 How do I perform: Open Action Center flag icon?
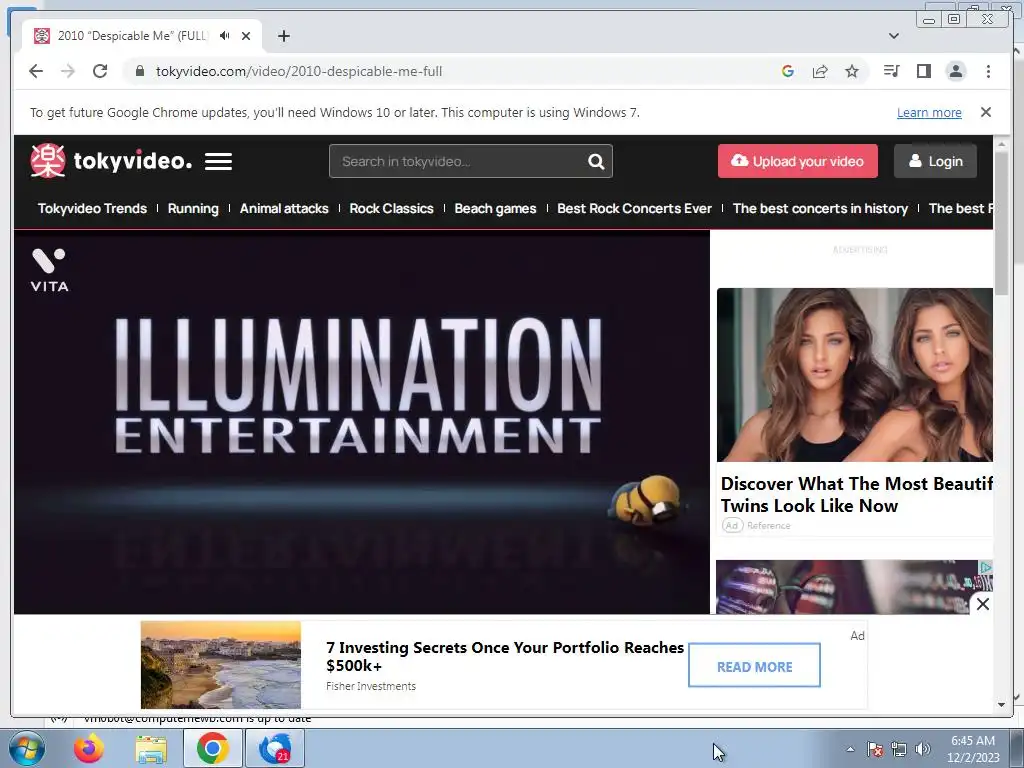(875, 749)
